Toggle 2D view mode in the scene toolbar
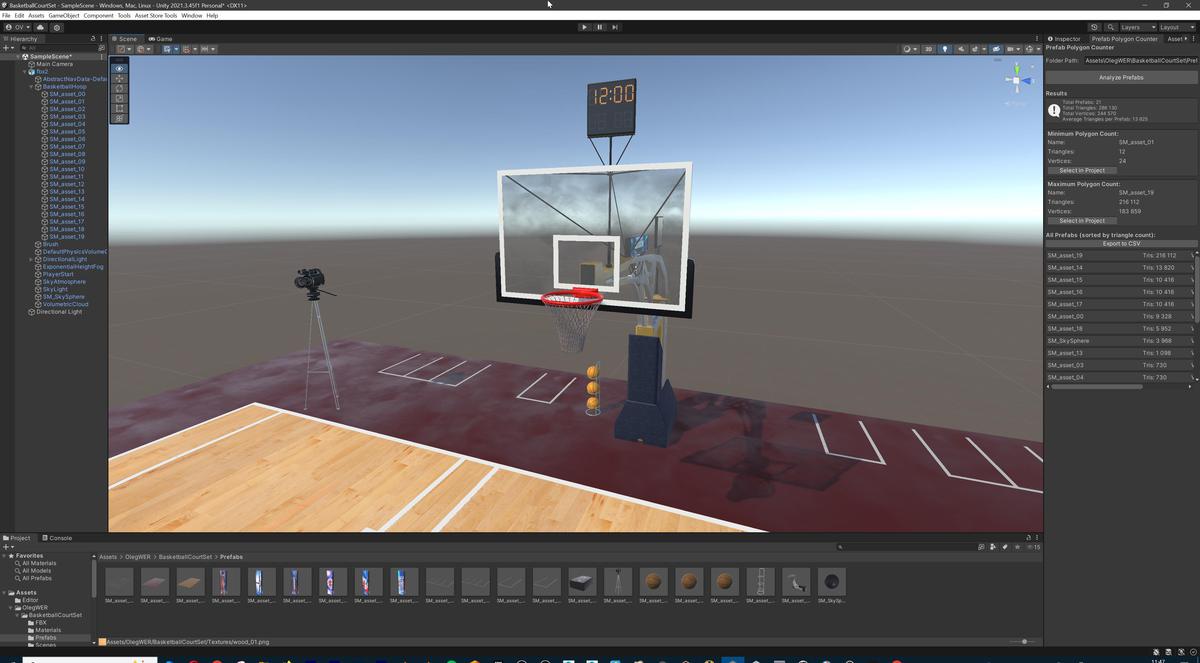 click(929, 49)
